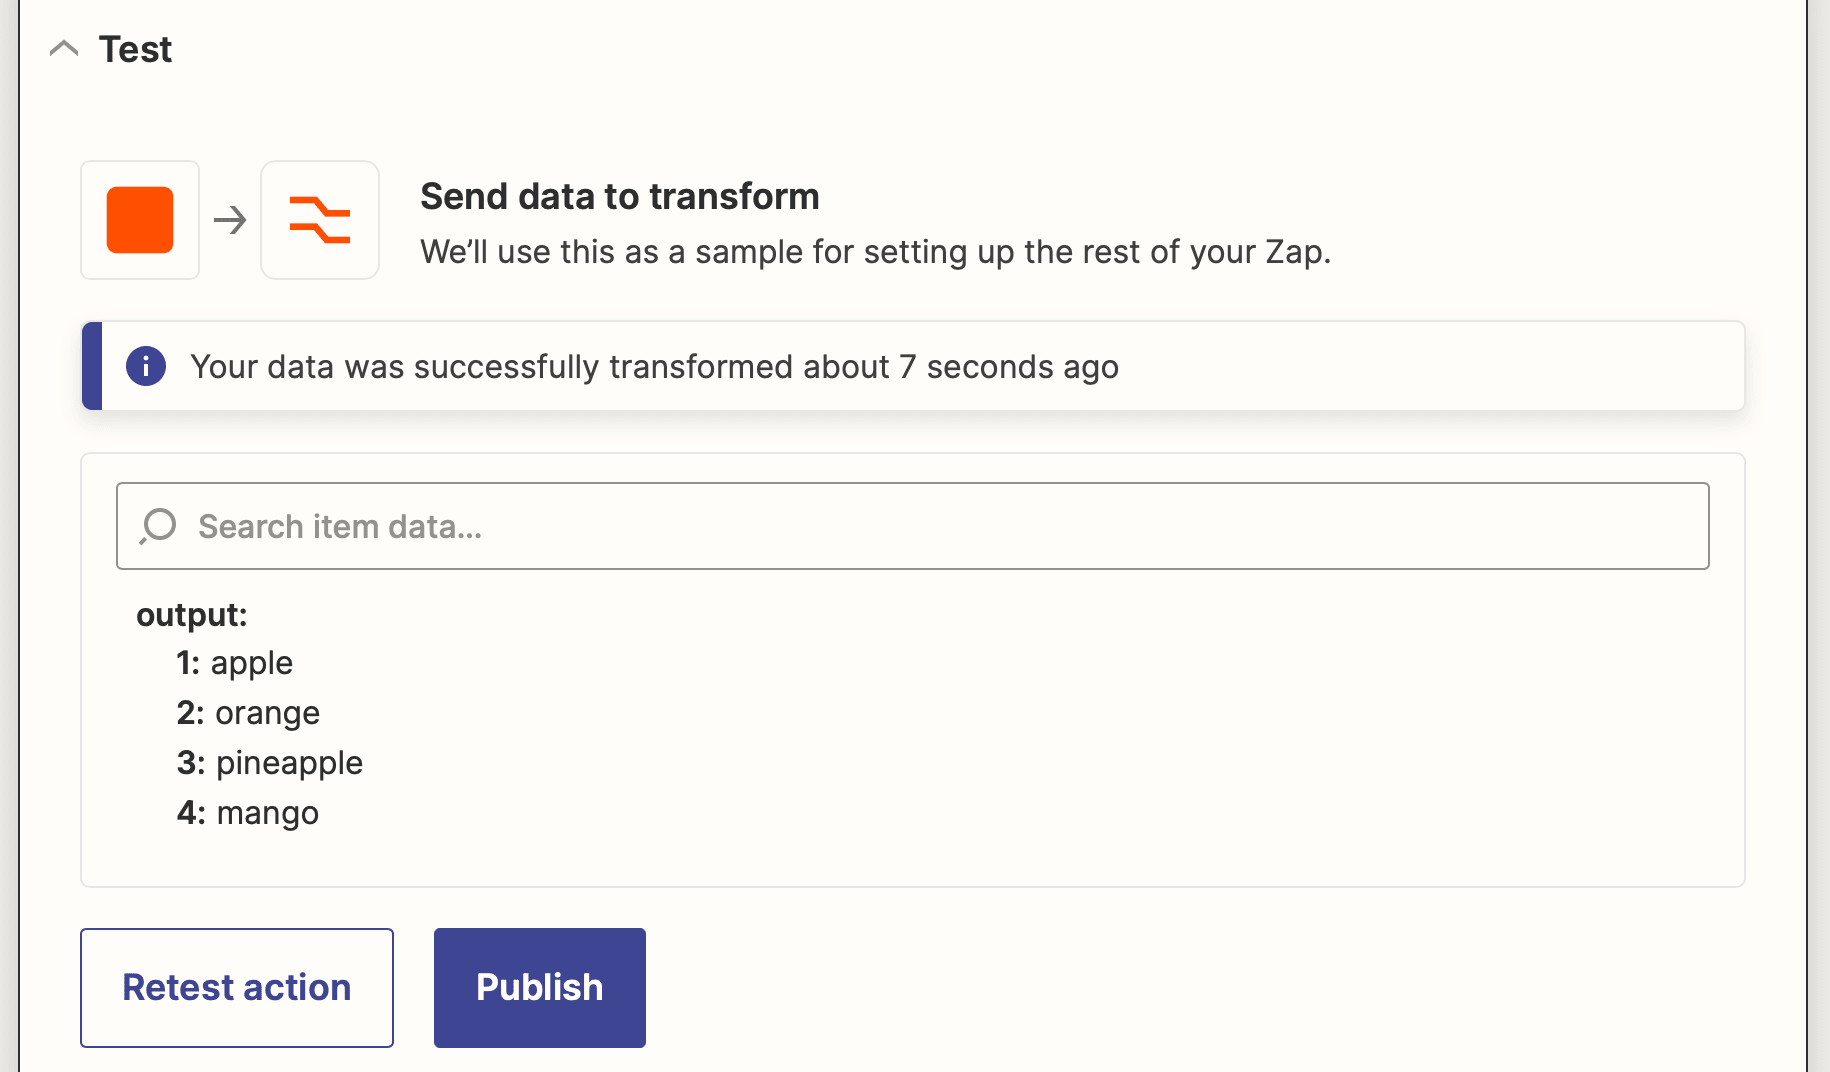Click the Test section header

(134, 48)
